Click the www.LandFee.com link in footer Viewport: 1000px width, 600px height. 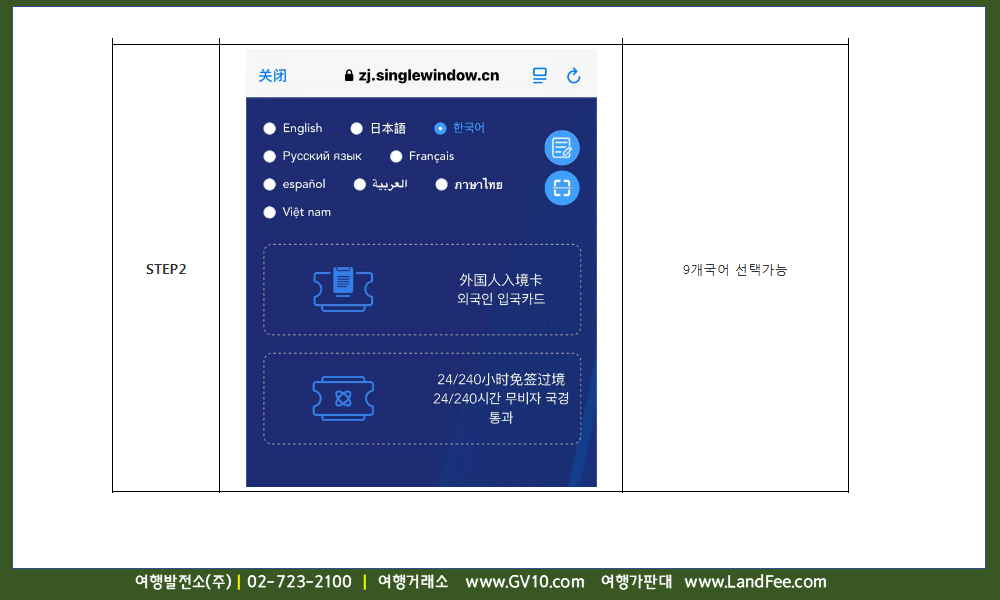point(755,582)
